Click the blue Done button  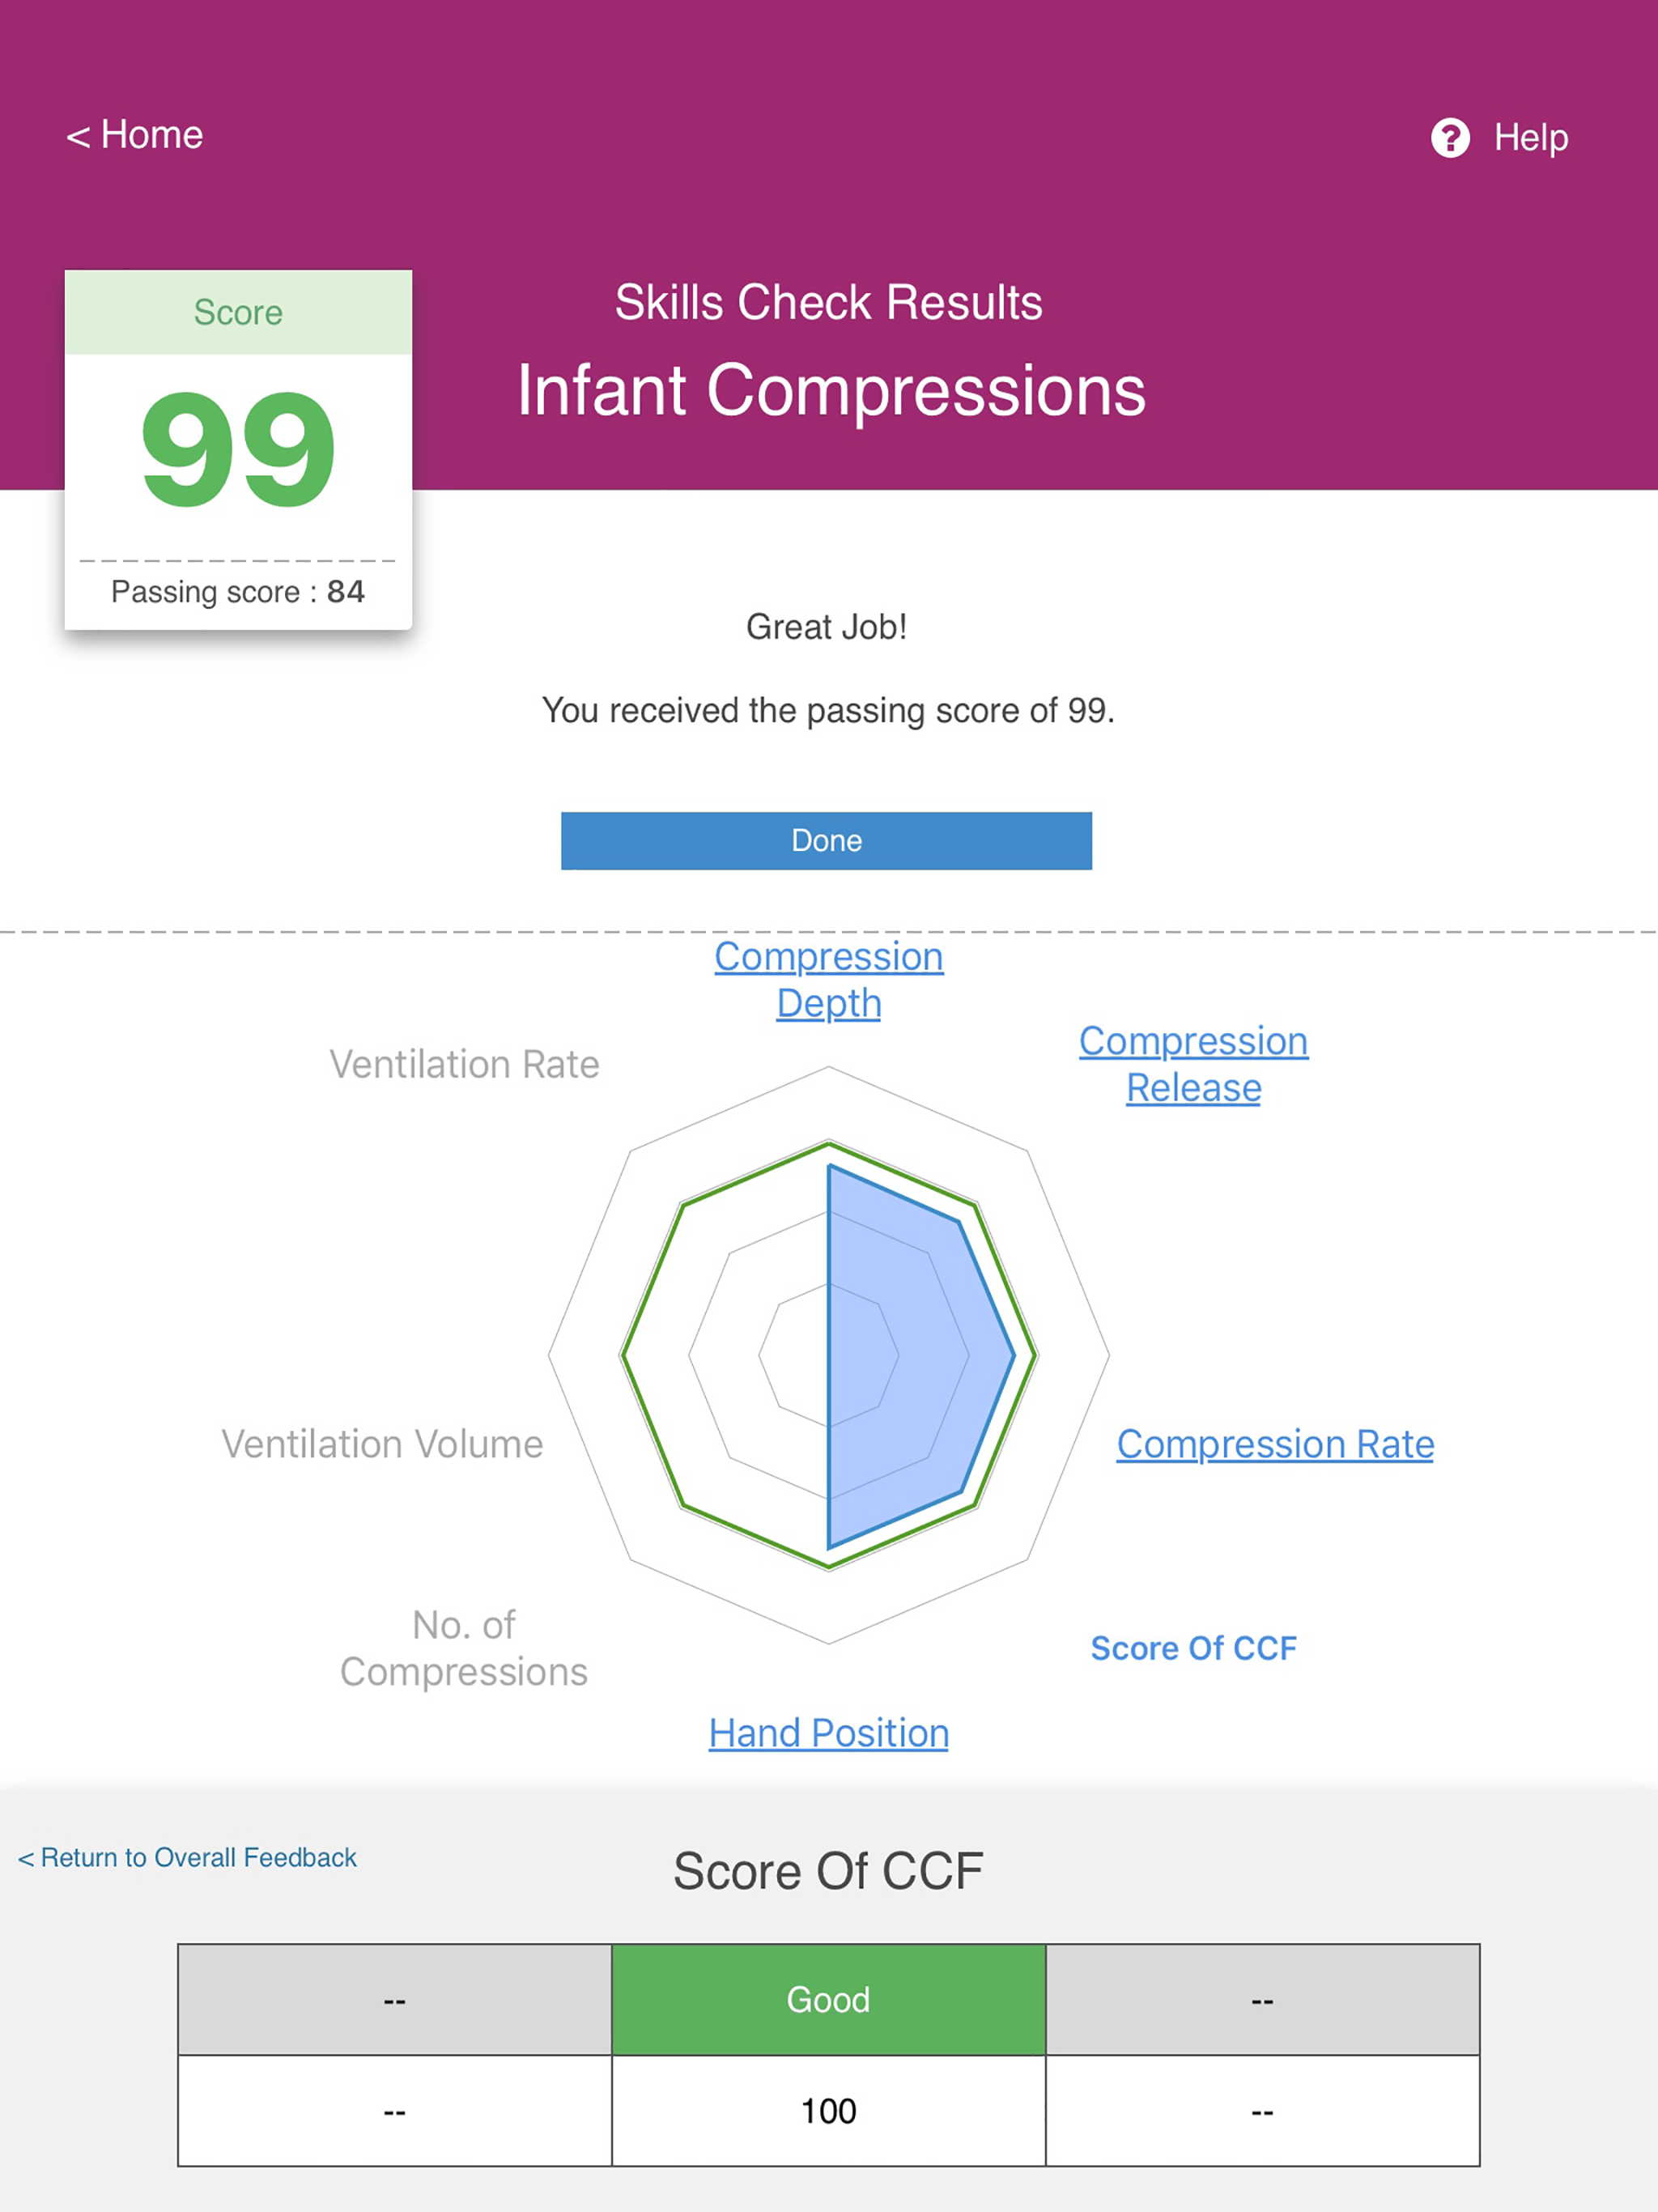[826, 840]
